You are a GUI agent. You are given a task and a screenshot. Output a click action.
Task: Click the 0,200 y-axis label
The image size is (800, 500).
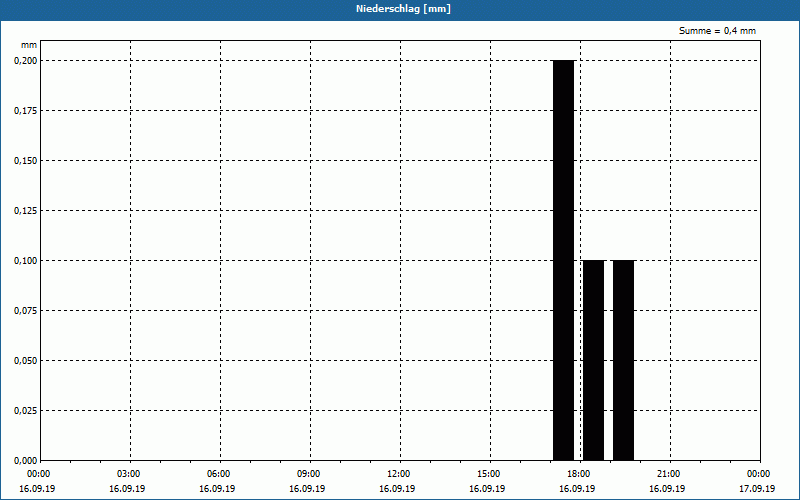(26, 61)
